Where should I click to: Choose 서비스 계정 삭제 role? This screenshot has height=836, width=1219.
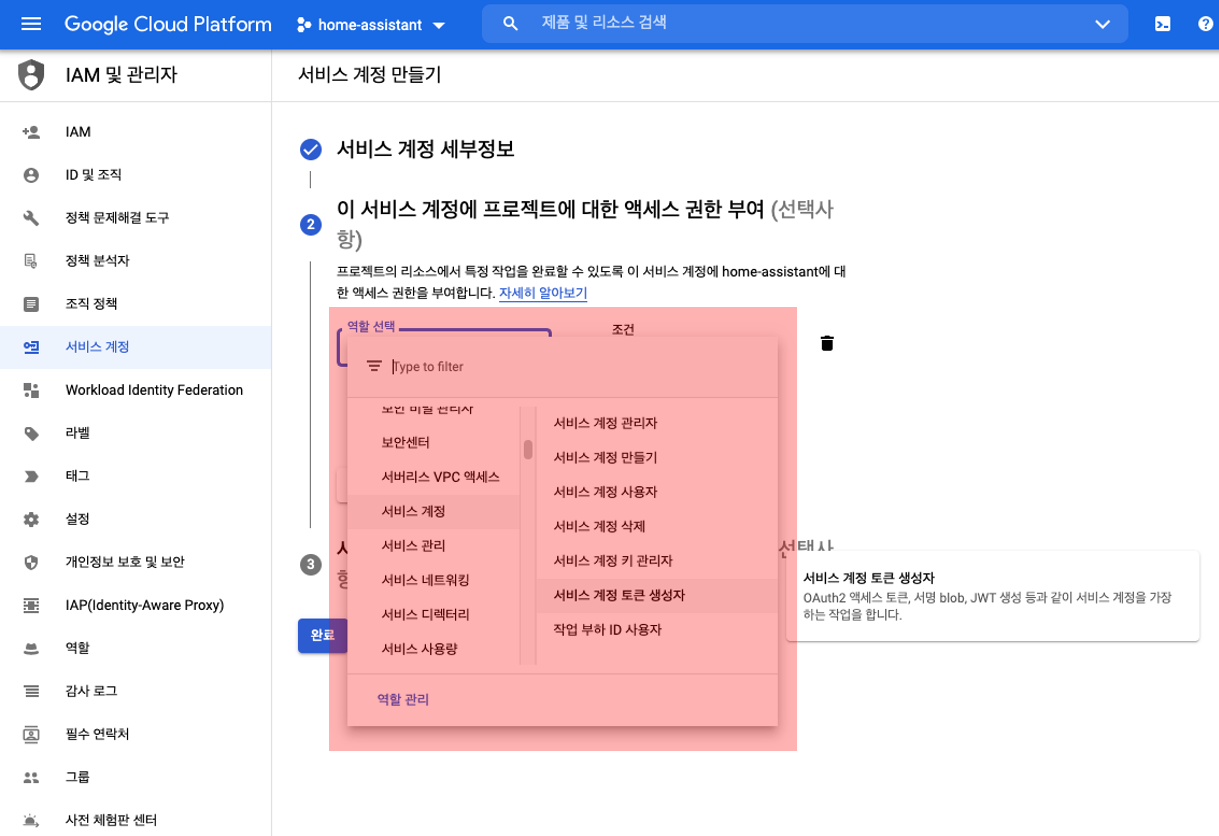pyautogui.click(x=657, y=526)
